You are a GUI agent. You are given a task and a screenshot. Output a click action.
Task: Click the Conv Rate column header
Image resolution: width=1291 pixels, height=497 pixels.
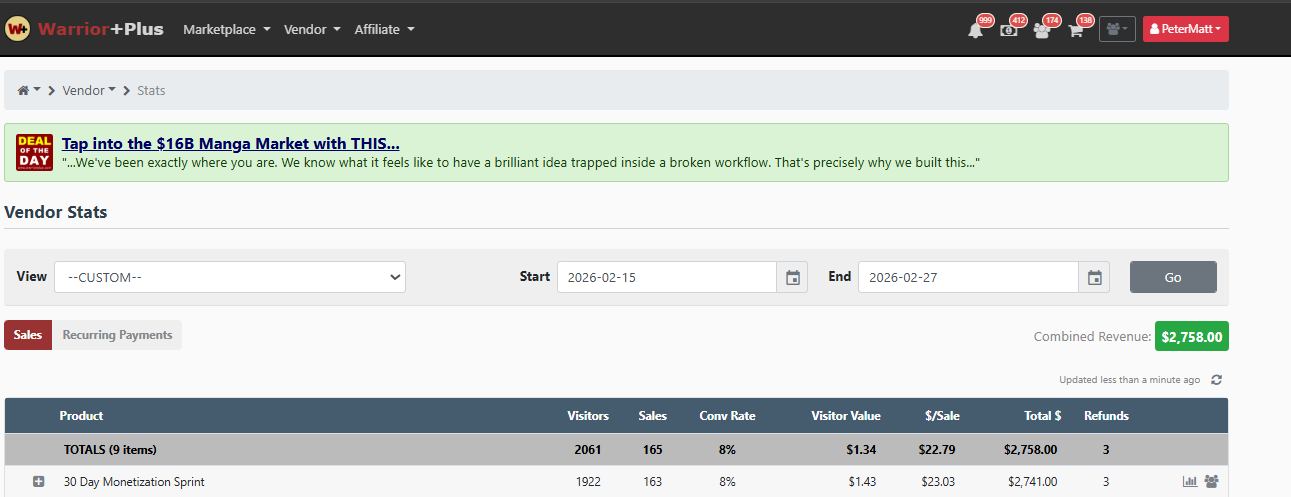tap(727, 416)
